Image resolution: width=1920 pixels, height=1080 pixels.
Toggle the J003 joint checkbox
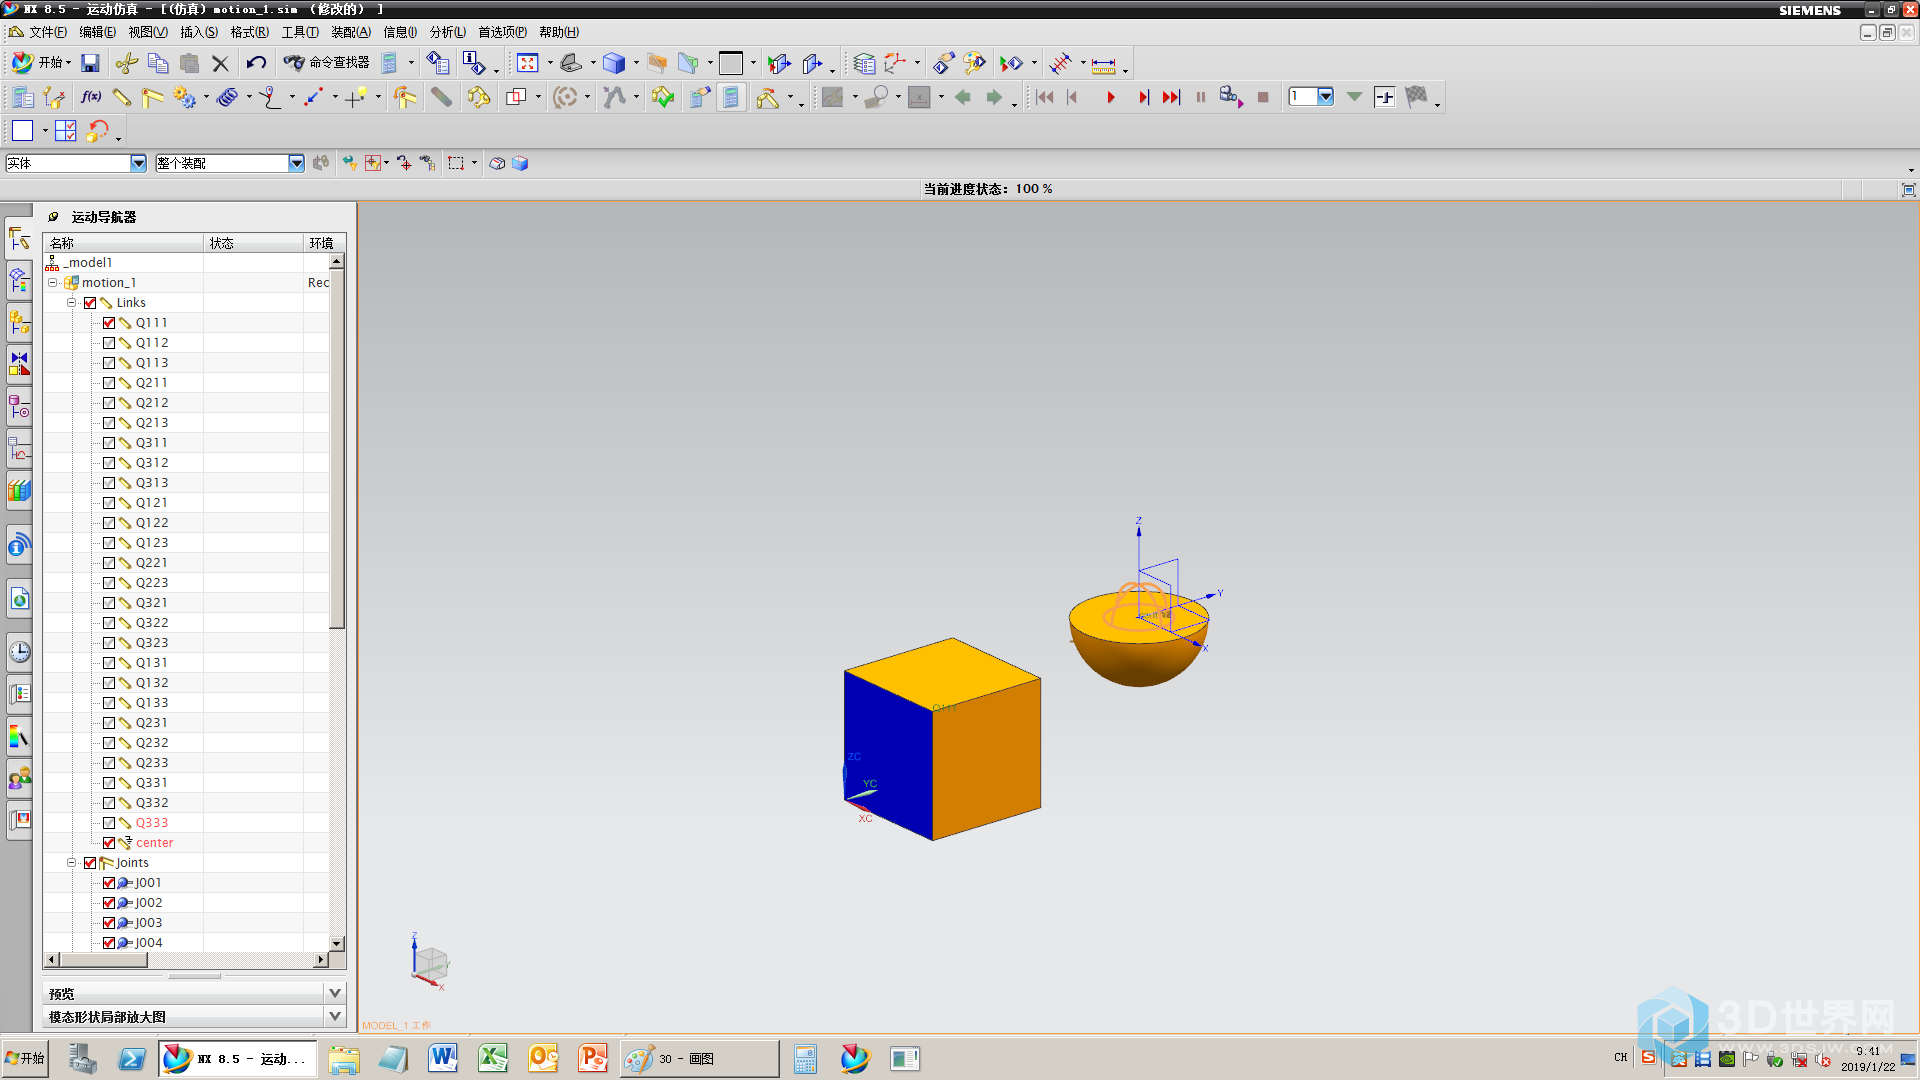[x=109, y=923]
